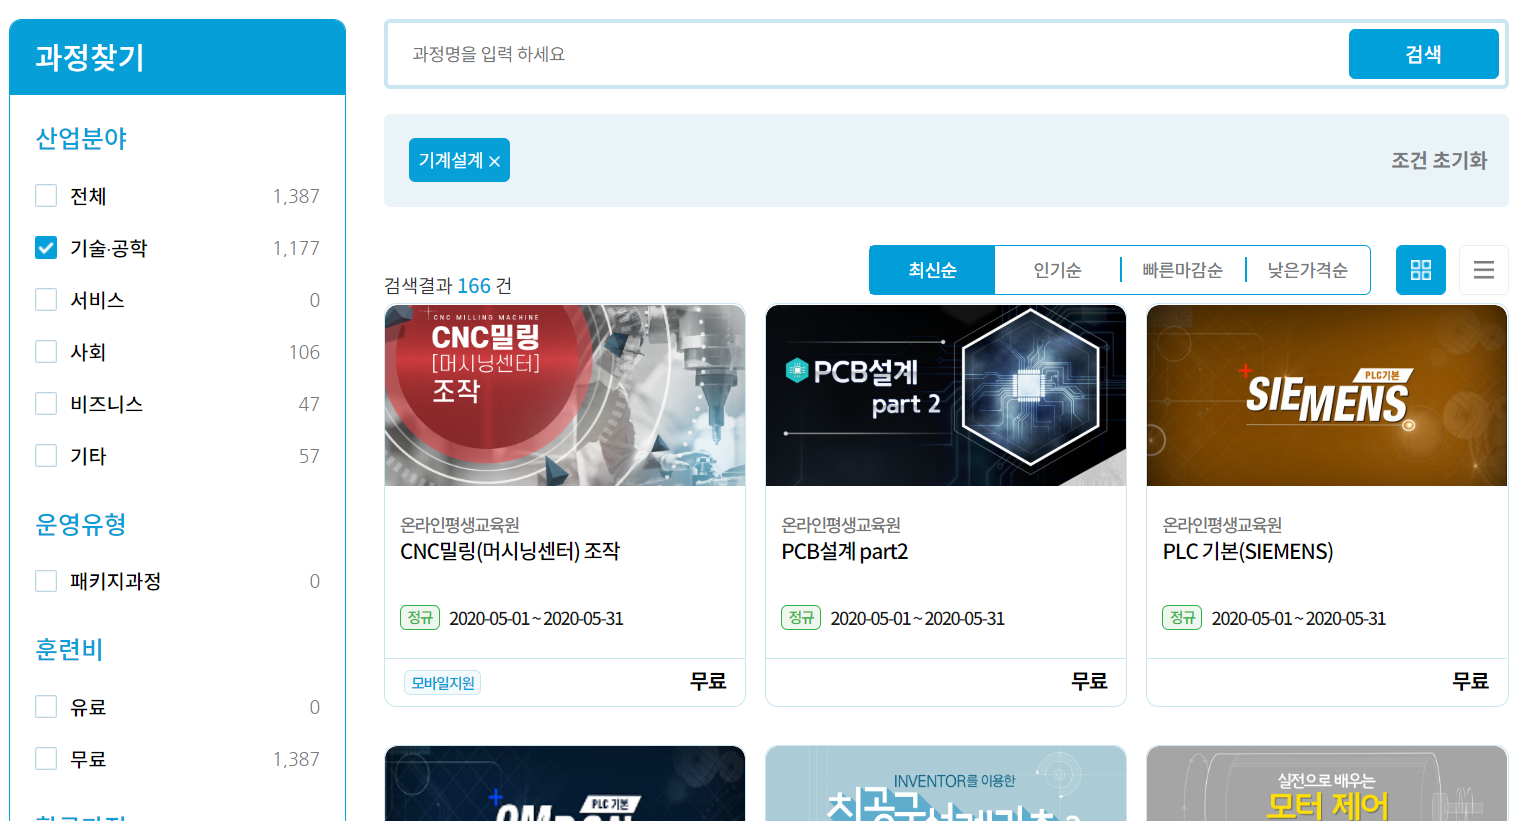
Task: Open the CNC밀링 course thumbnail
Action: pos(565,396)
